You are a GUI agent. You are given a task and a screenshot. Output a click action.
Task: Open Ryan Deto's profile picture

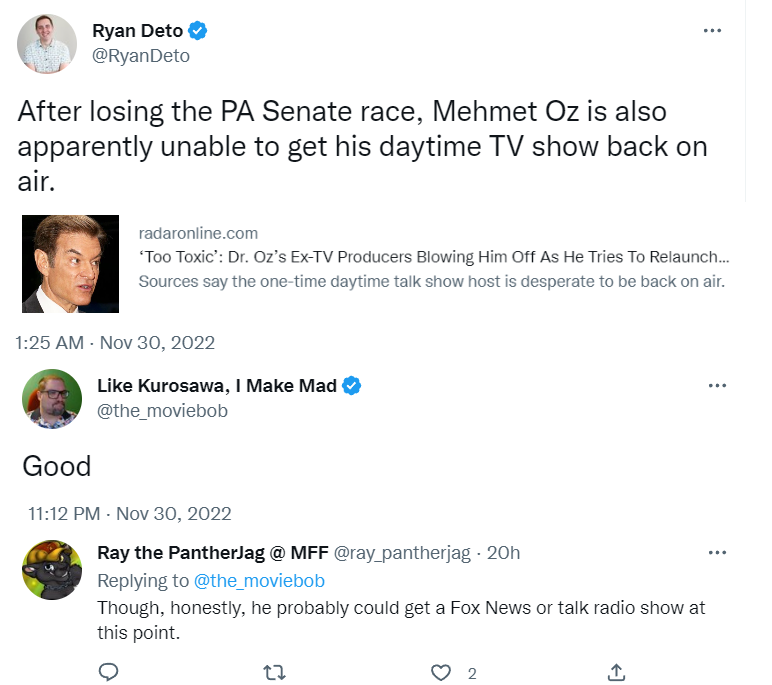pos(48,45)
